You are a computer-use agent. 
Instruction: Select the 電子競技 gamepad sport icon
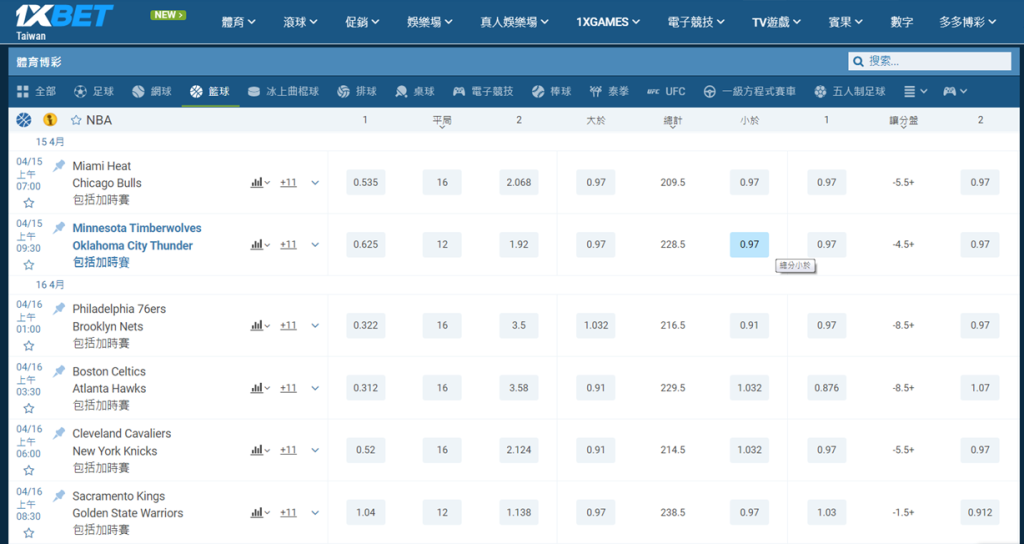459,91
